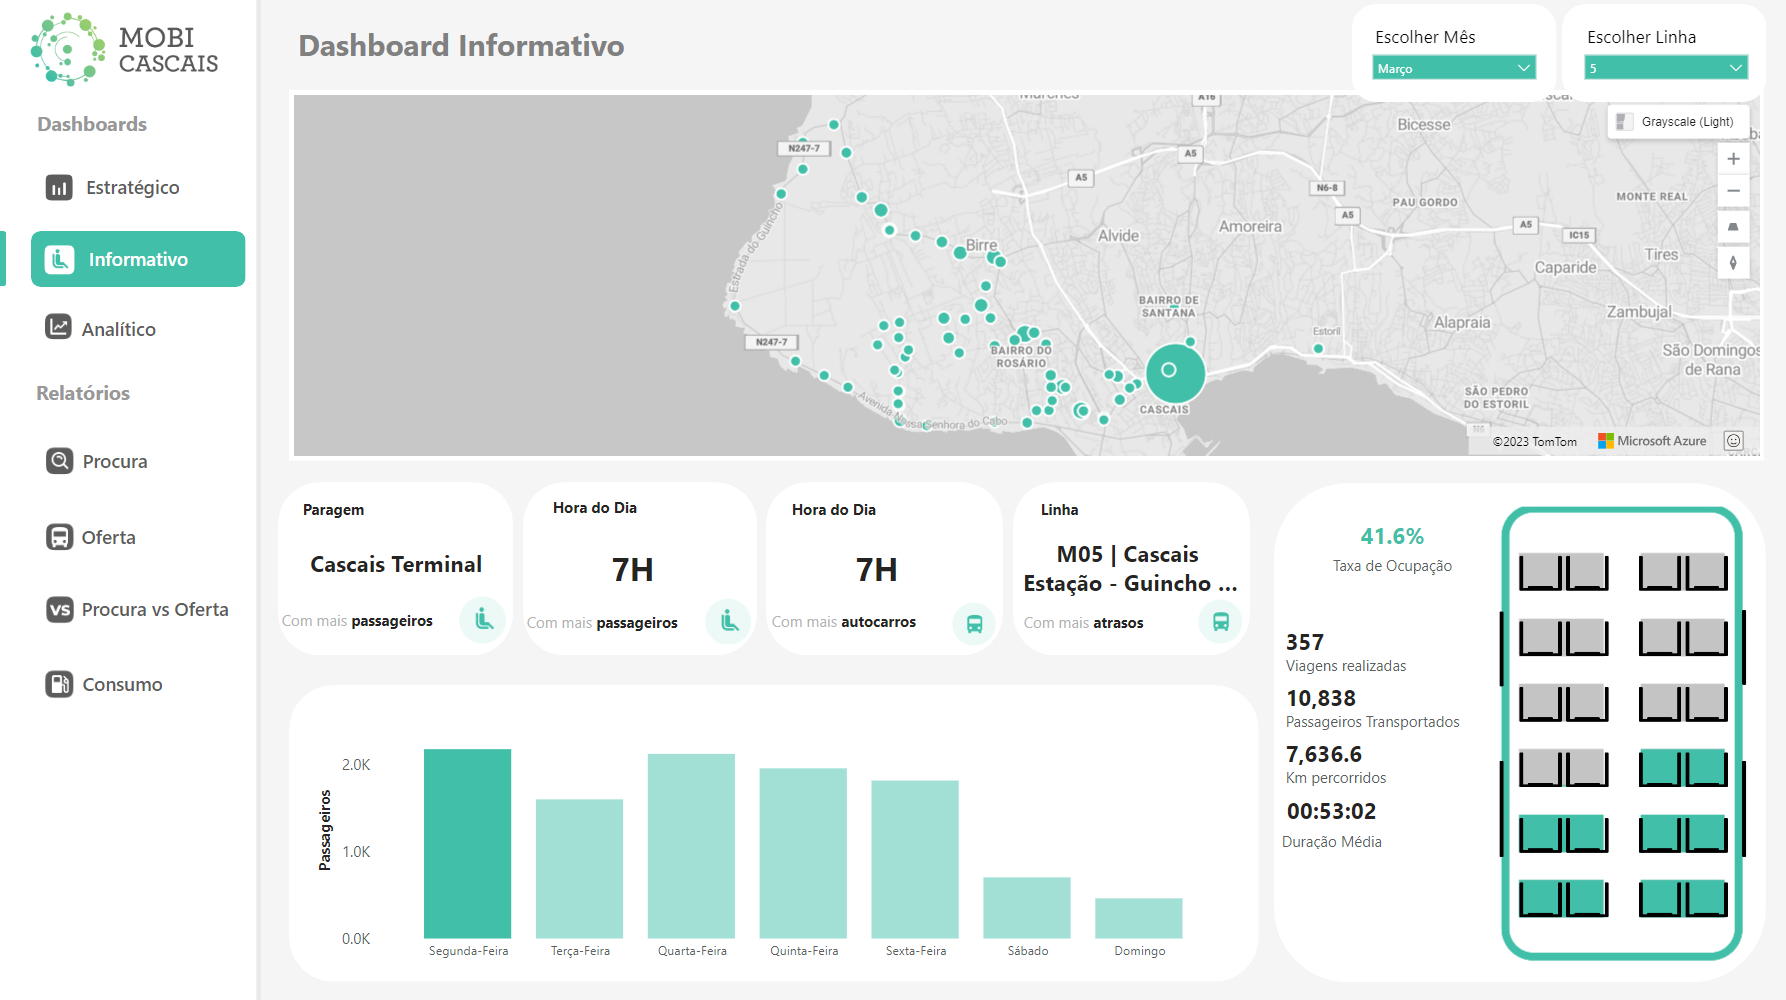
Task: Click the map zoom-in button
Action: tap(1733, 158)
